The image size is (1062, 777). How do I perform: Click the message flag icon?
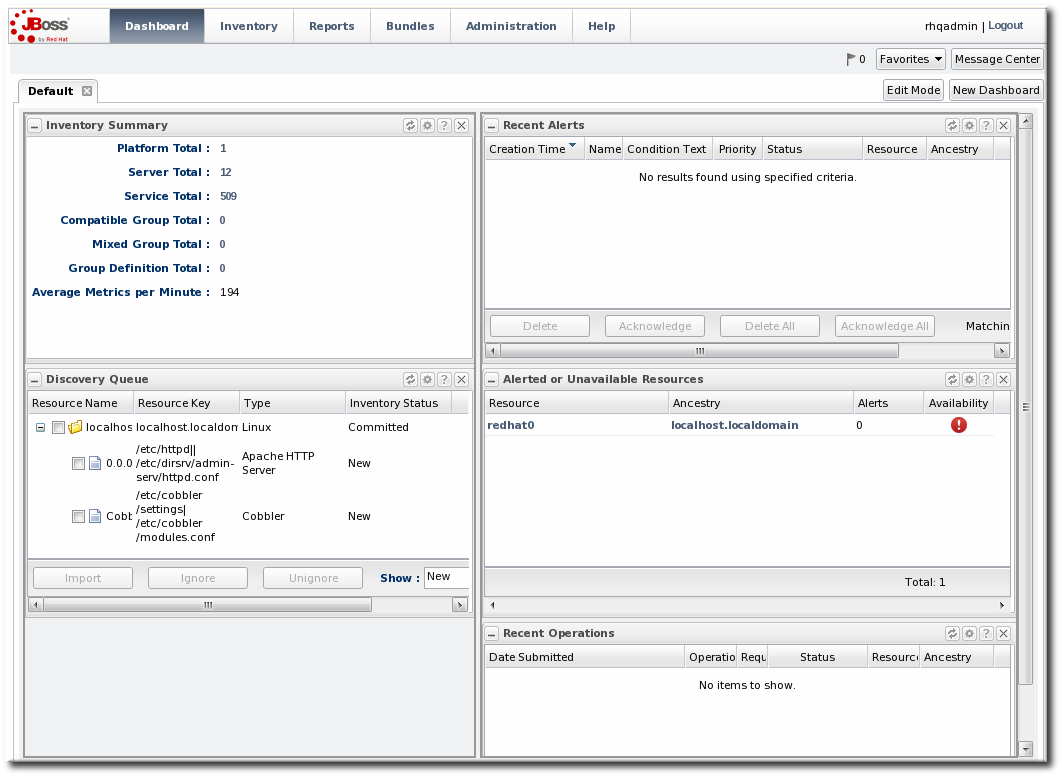[x=851, y=60]
